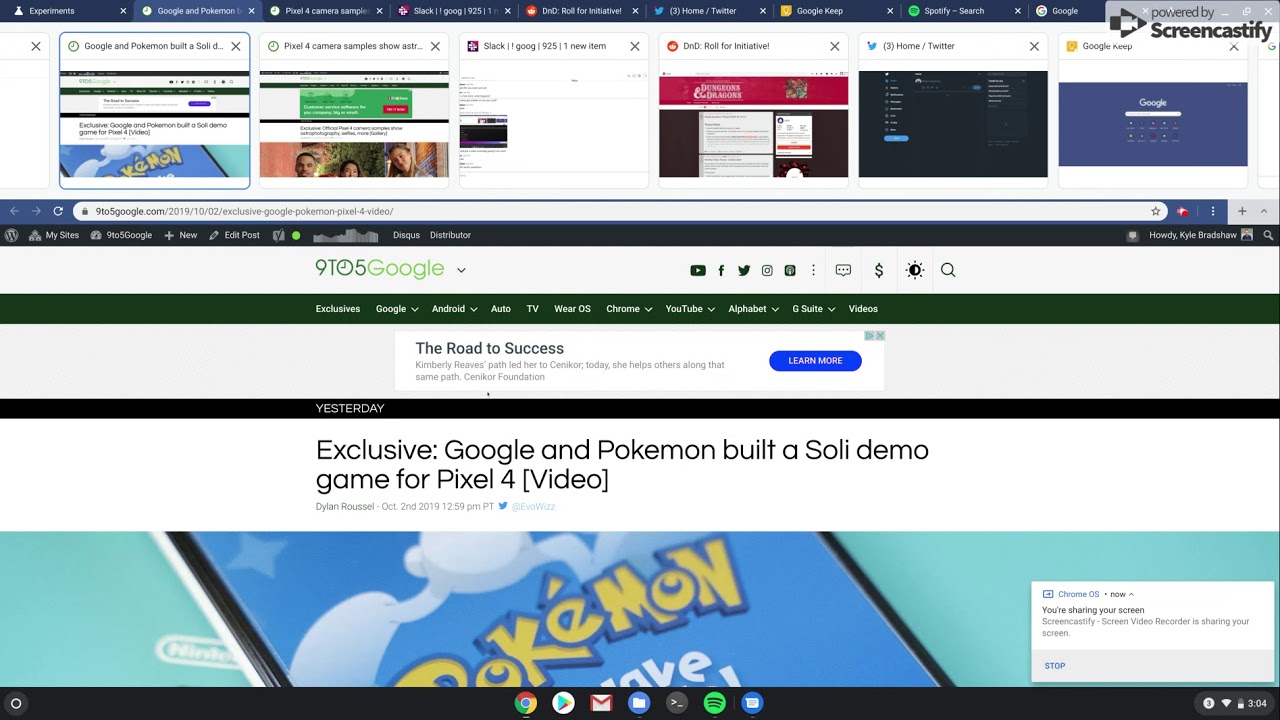Screen dimensions: 1280x720
Task: Open Gmail from the shelf
Action: pyautogui.click(x=601, y=703)
